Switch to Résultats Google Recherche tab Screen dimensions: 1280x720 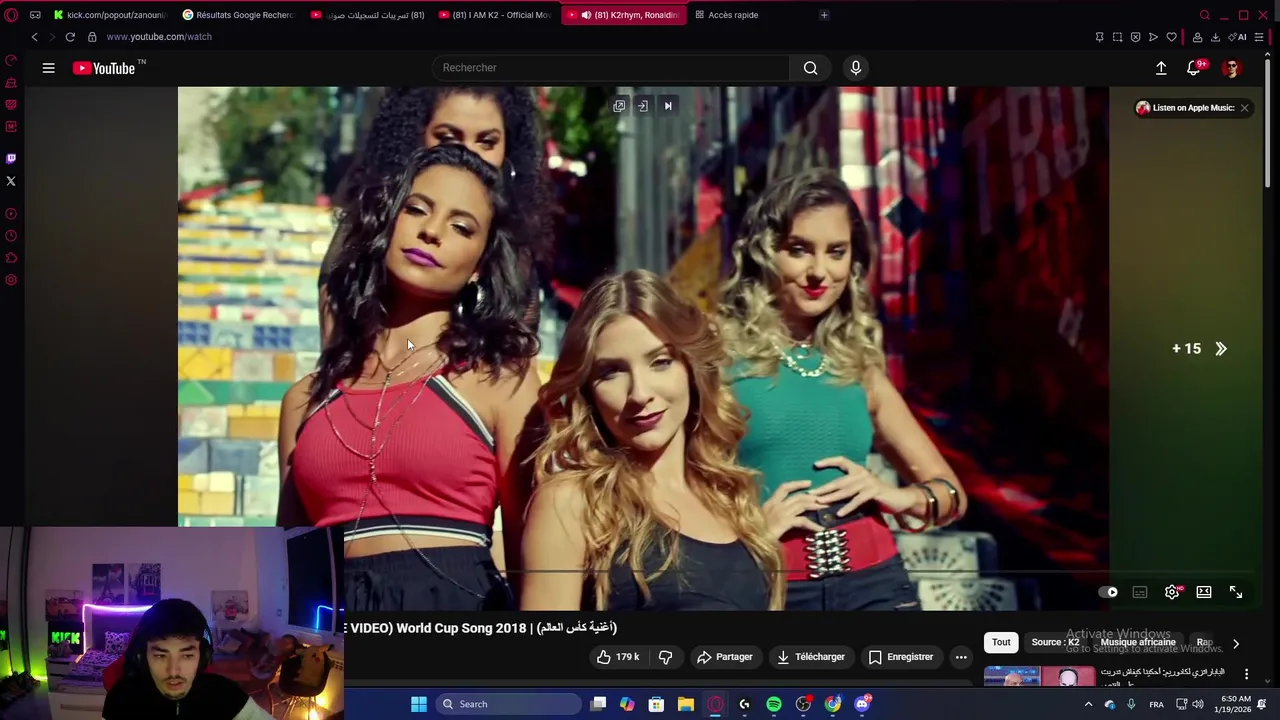click(238, 15)
